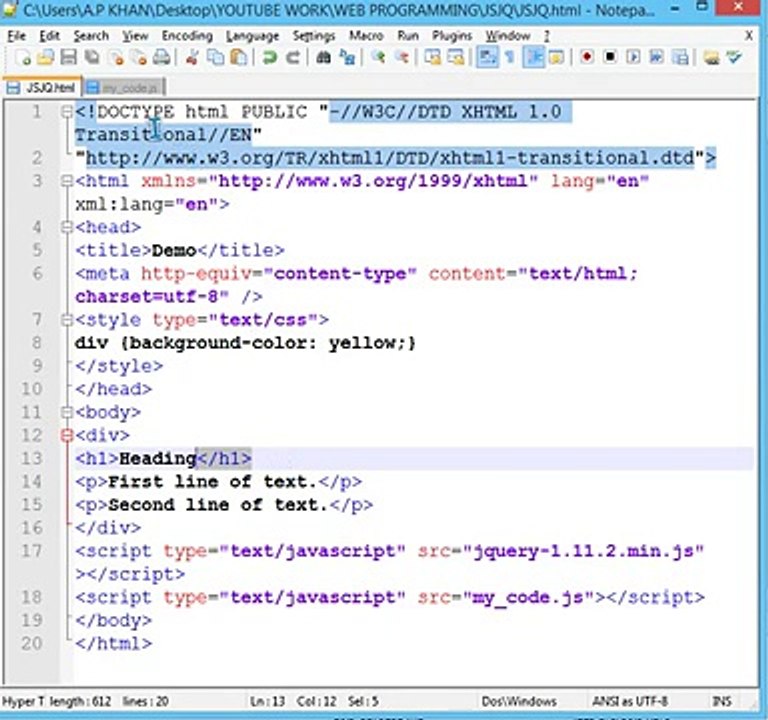This screenshot has width=768, height=720.
Task: Click the folder plugin icon near the toolbar end
Action: [711, 57]
